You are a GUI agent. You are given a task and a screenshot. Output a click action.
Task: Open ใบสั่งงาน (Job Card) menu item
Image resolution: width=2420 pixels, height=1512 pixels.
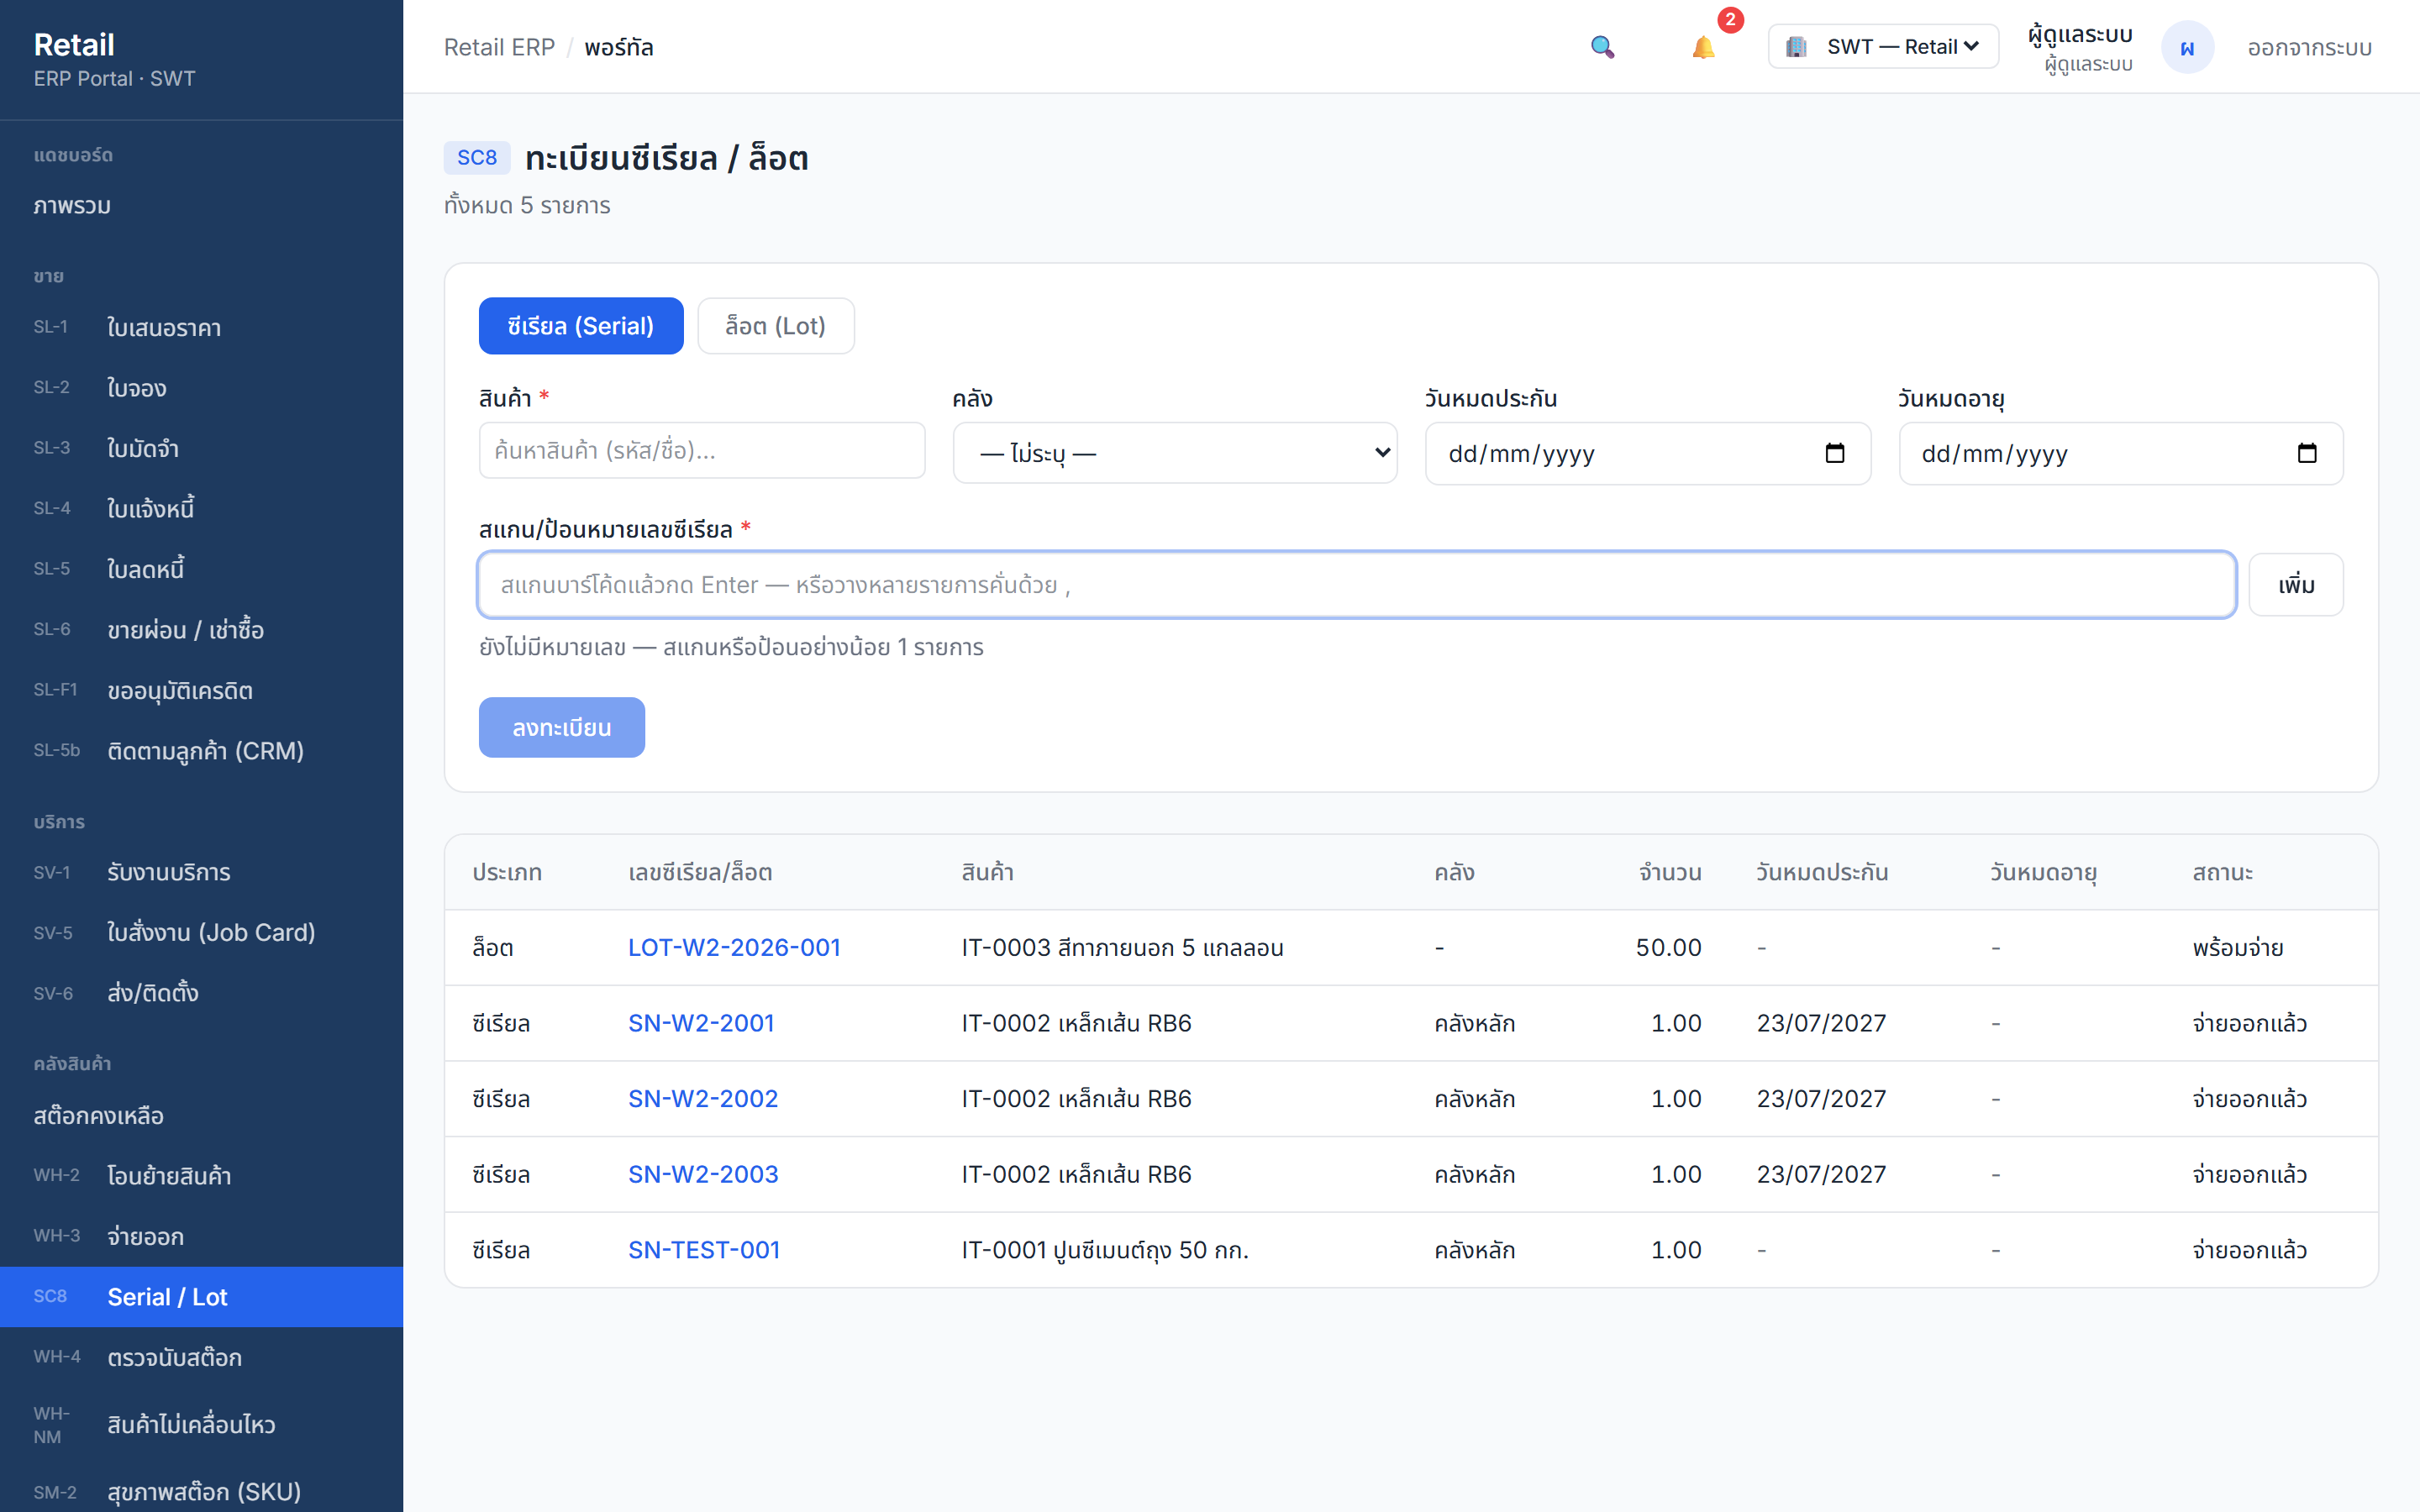tap(201, 932)
